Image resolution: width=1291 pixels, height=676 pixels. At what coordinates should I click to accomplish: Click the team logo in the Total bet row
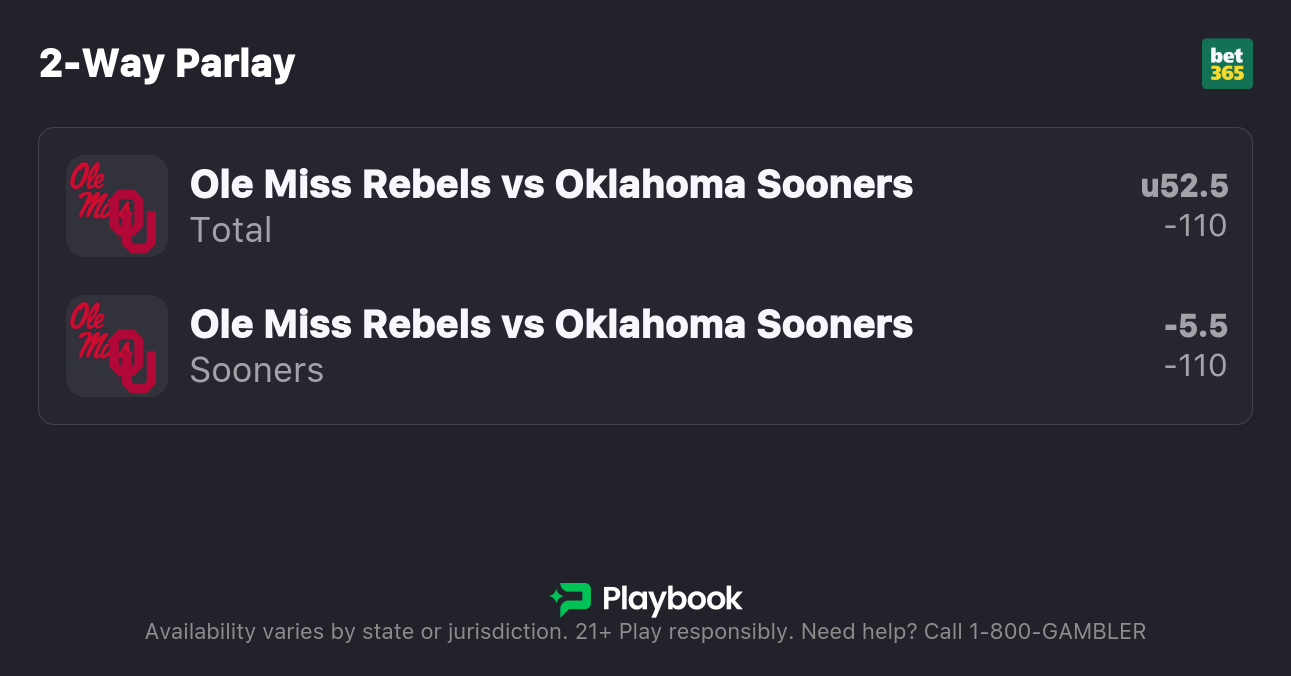[x=116, y=206]
